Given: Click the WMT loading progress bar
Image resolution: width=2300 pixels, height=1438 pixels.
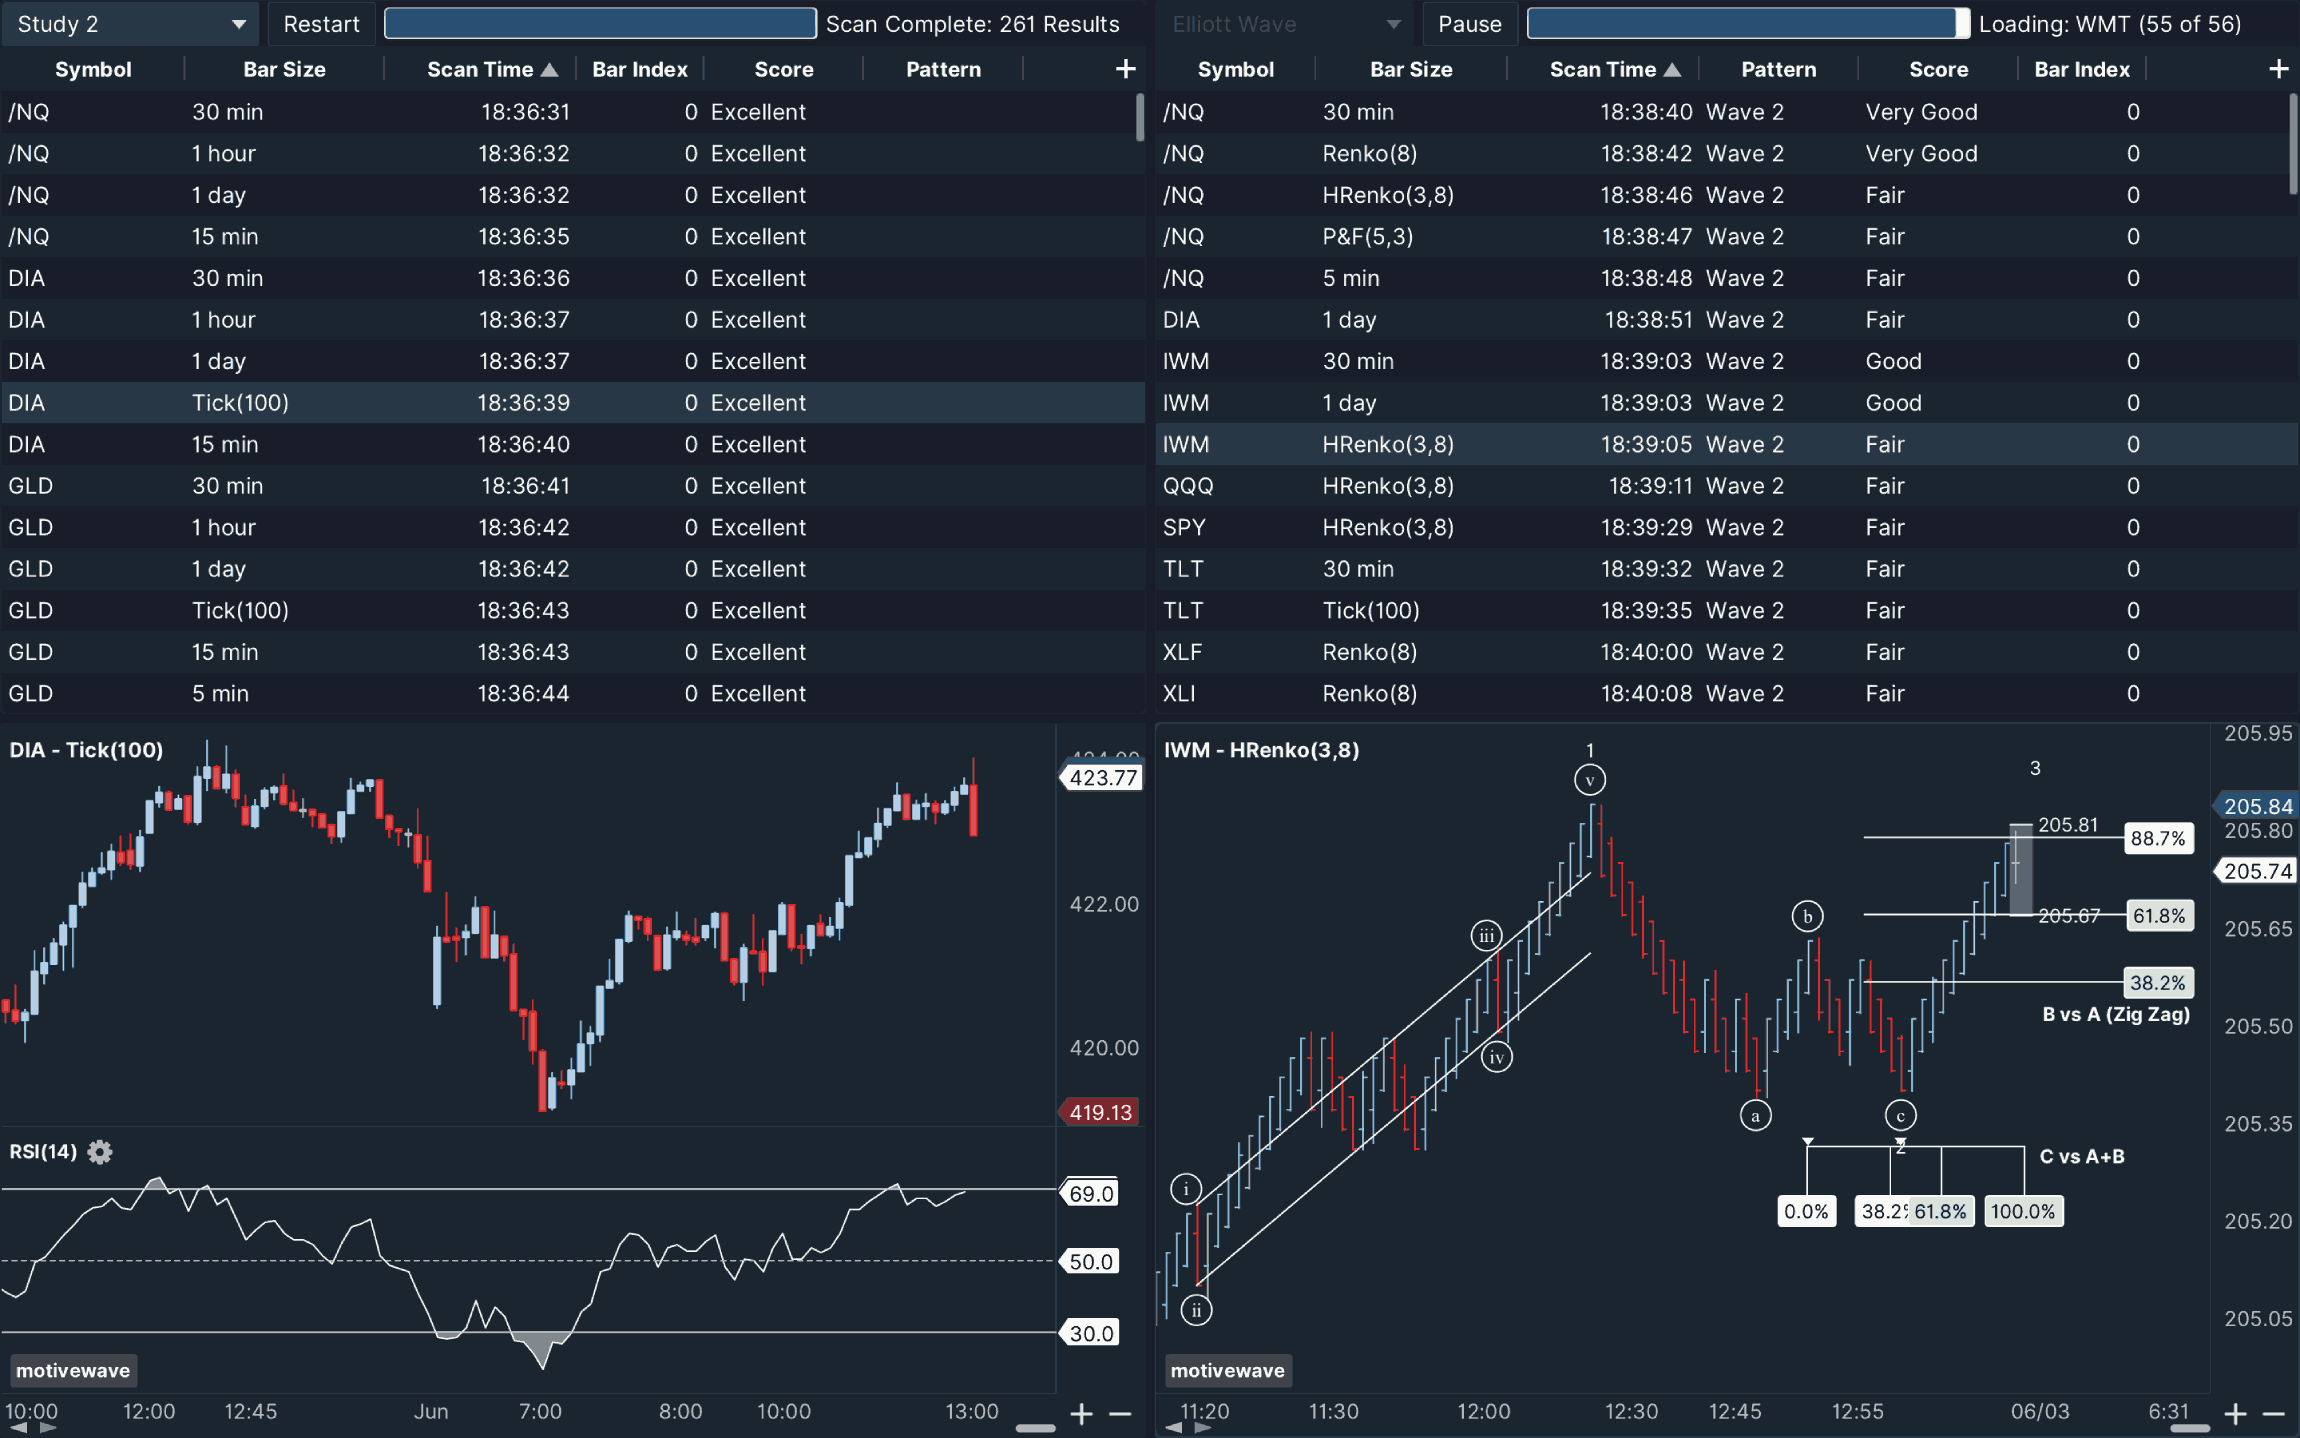Looking at the screenshot, I should coord(1747,24).
